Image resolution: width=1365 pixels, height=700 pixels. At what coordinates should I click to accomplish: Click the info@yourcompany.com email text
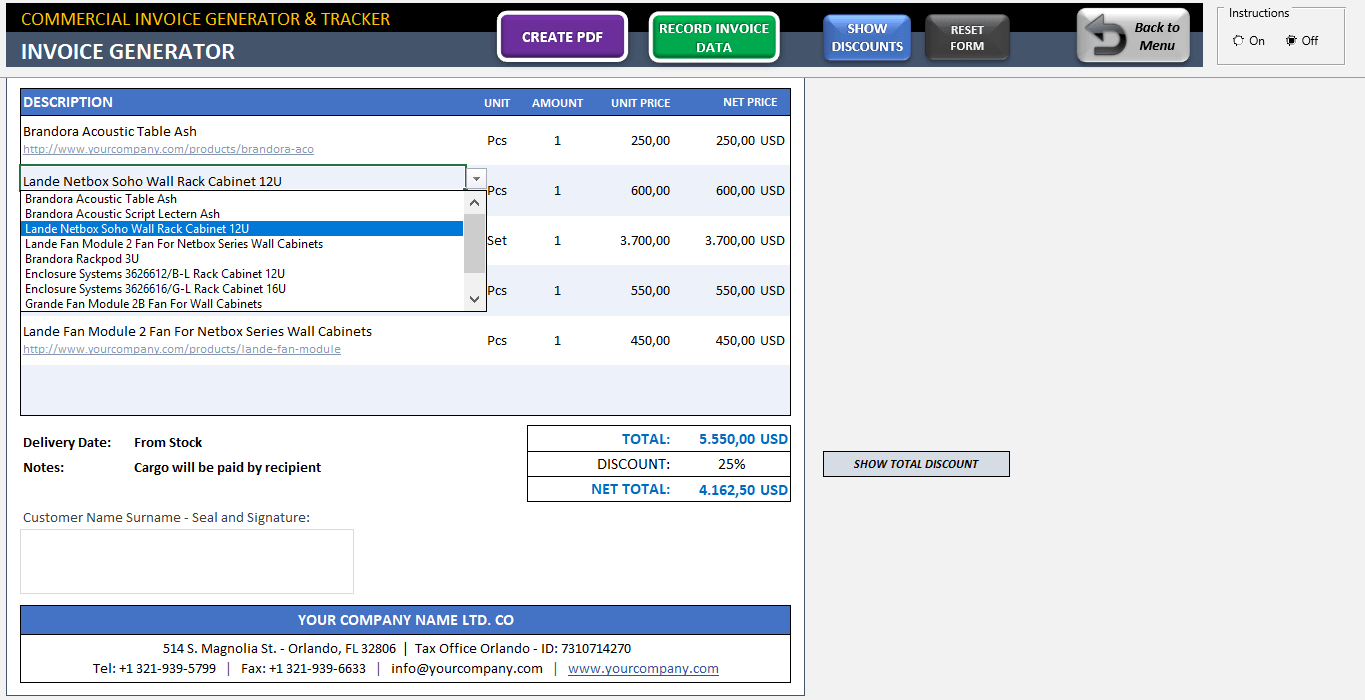click(x=467, y=668)
